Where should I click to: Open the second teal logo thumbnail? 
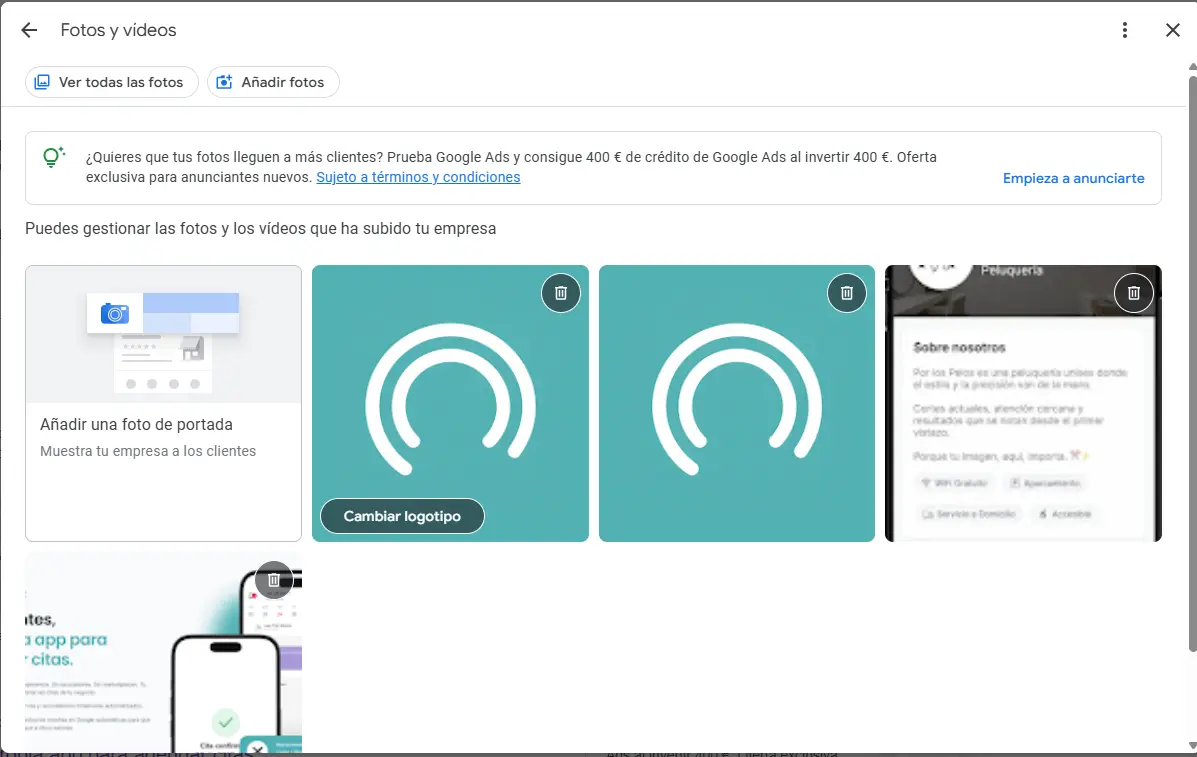(736, 420)
